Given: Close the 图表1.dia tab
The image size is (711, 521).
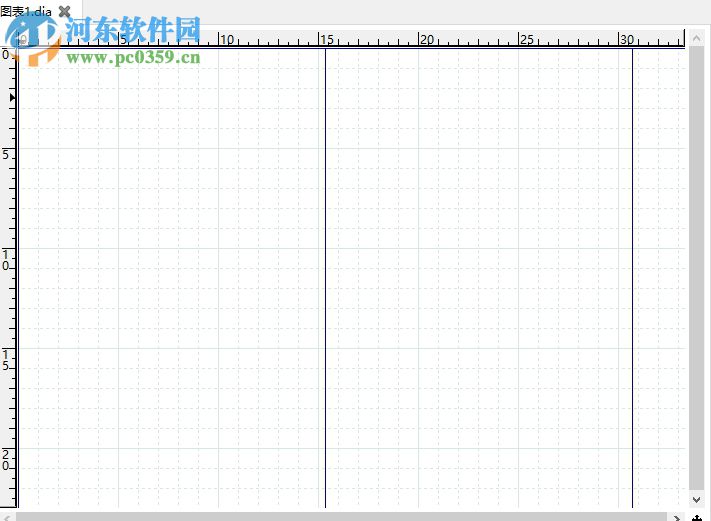Looking at the screenshot, I should (65, 11).
